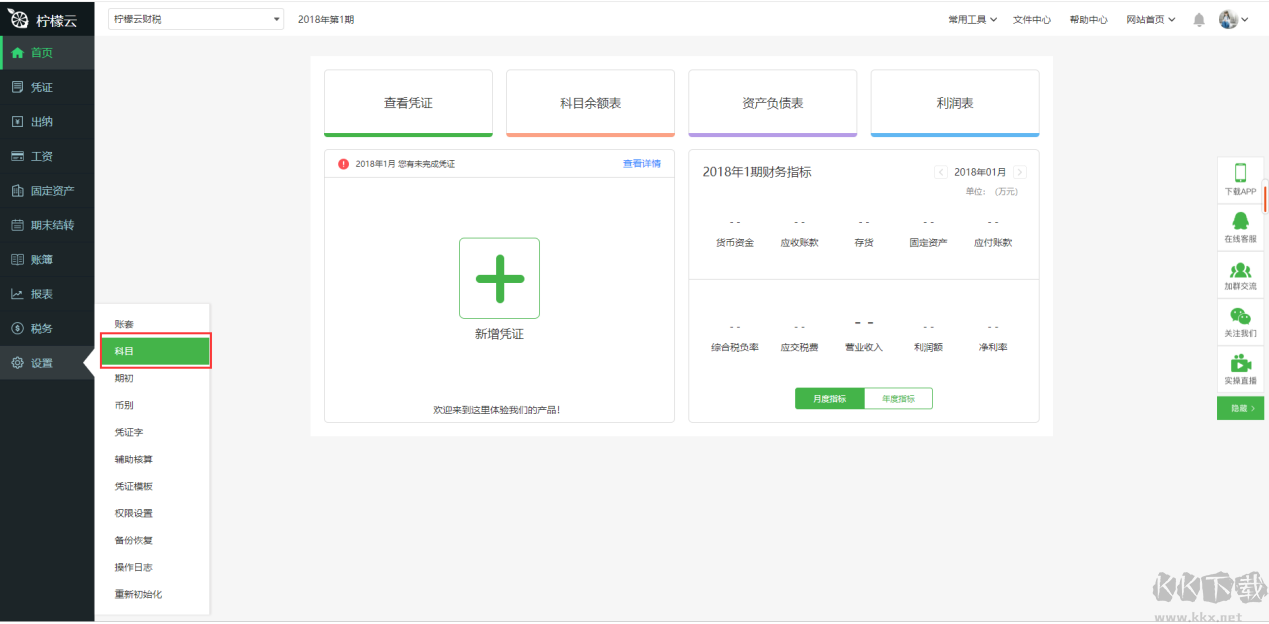The height and width of the screenshot is (624, 1269).
Task: Go to previous month arrow
Action: pos(941,172)
